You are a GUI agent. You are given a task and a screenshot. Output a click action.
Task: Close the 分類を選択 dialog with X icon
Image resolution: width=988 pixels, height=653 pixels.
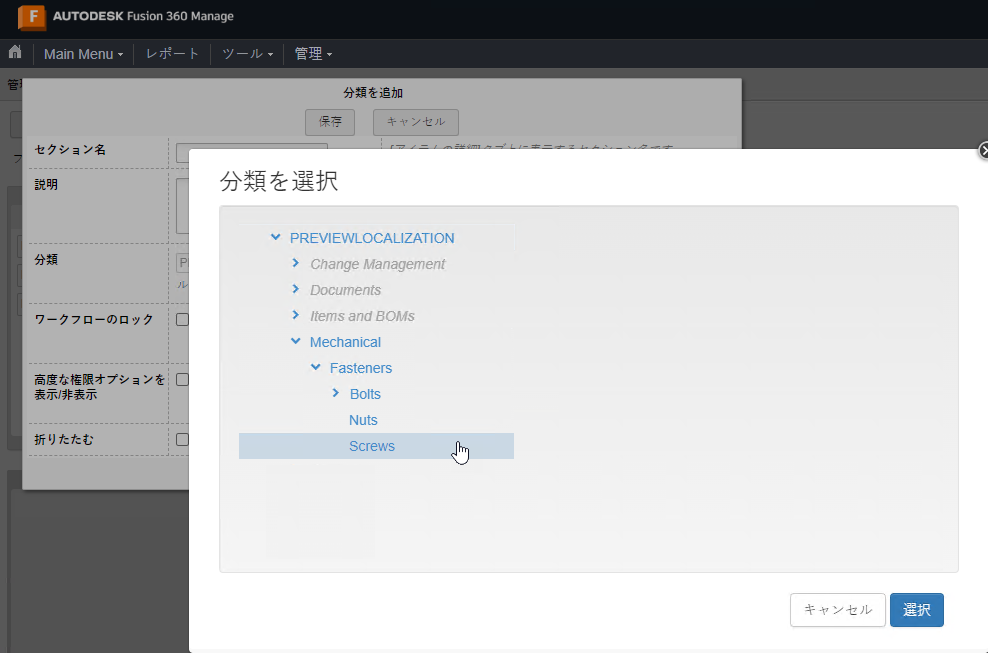click(x=984, y=151)
